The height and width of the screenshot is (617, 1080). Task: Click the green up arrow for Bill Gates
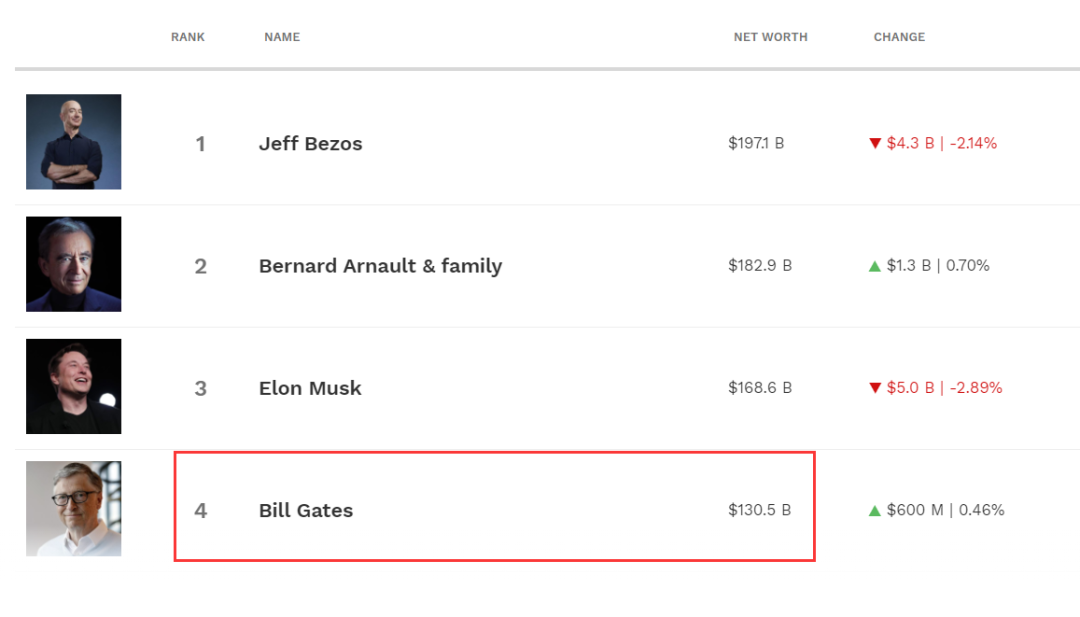click(875, 510)
